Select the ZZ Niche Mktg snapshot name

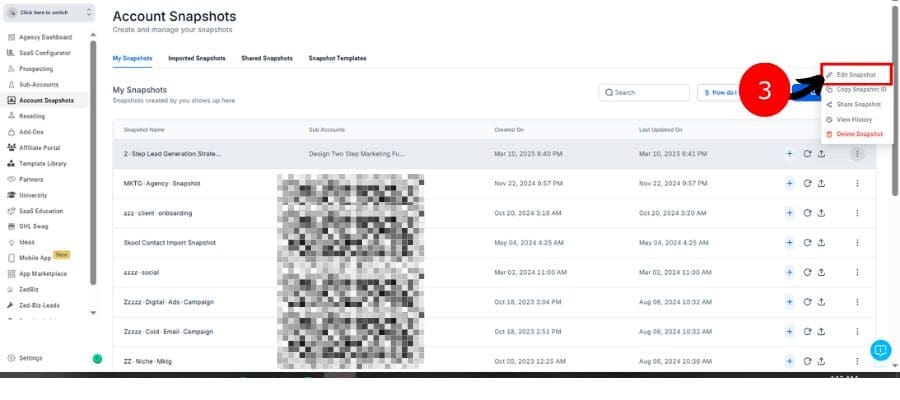pos(148,362)
